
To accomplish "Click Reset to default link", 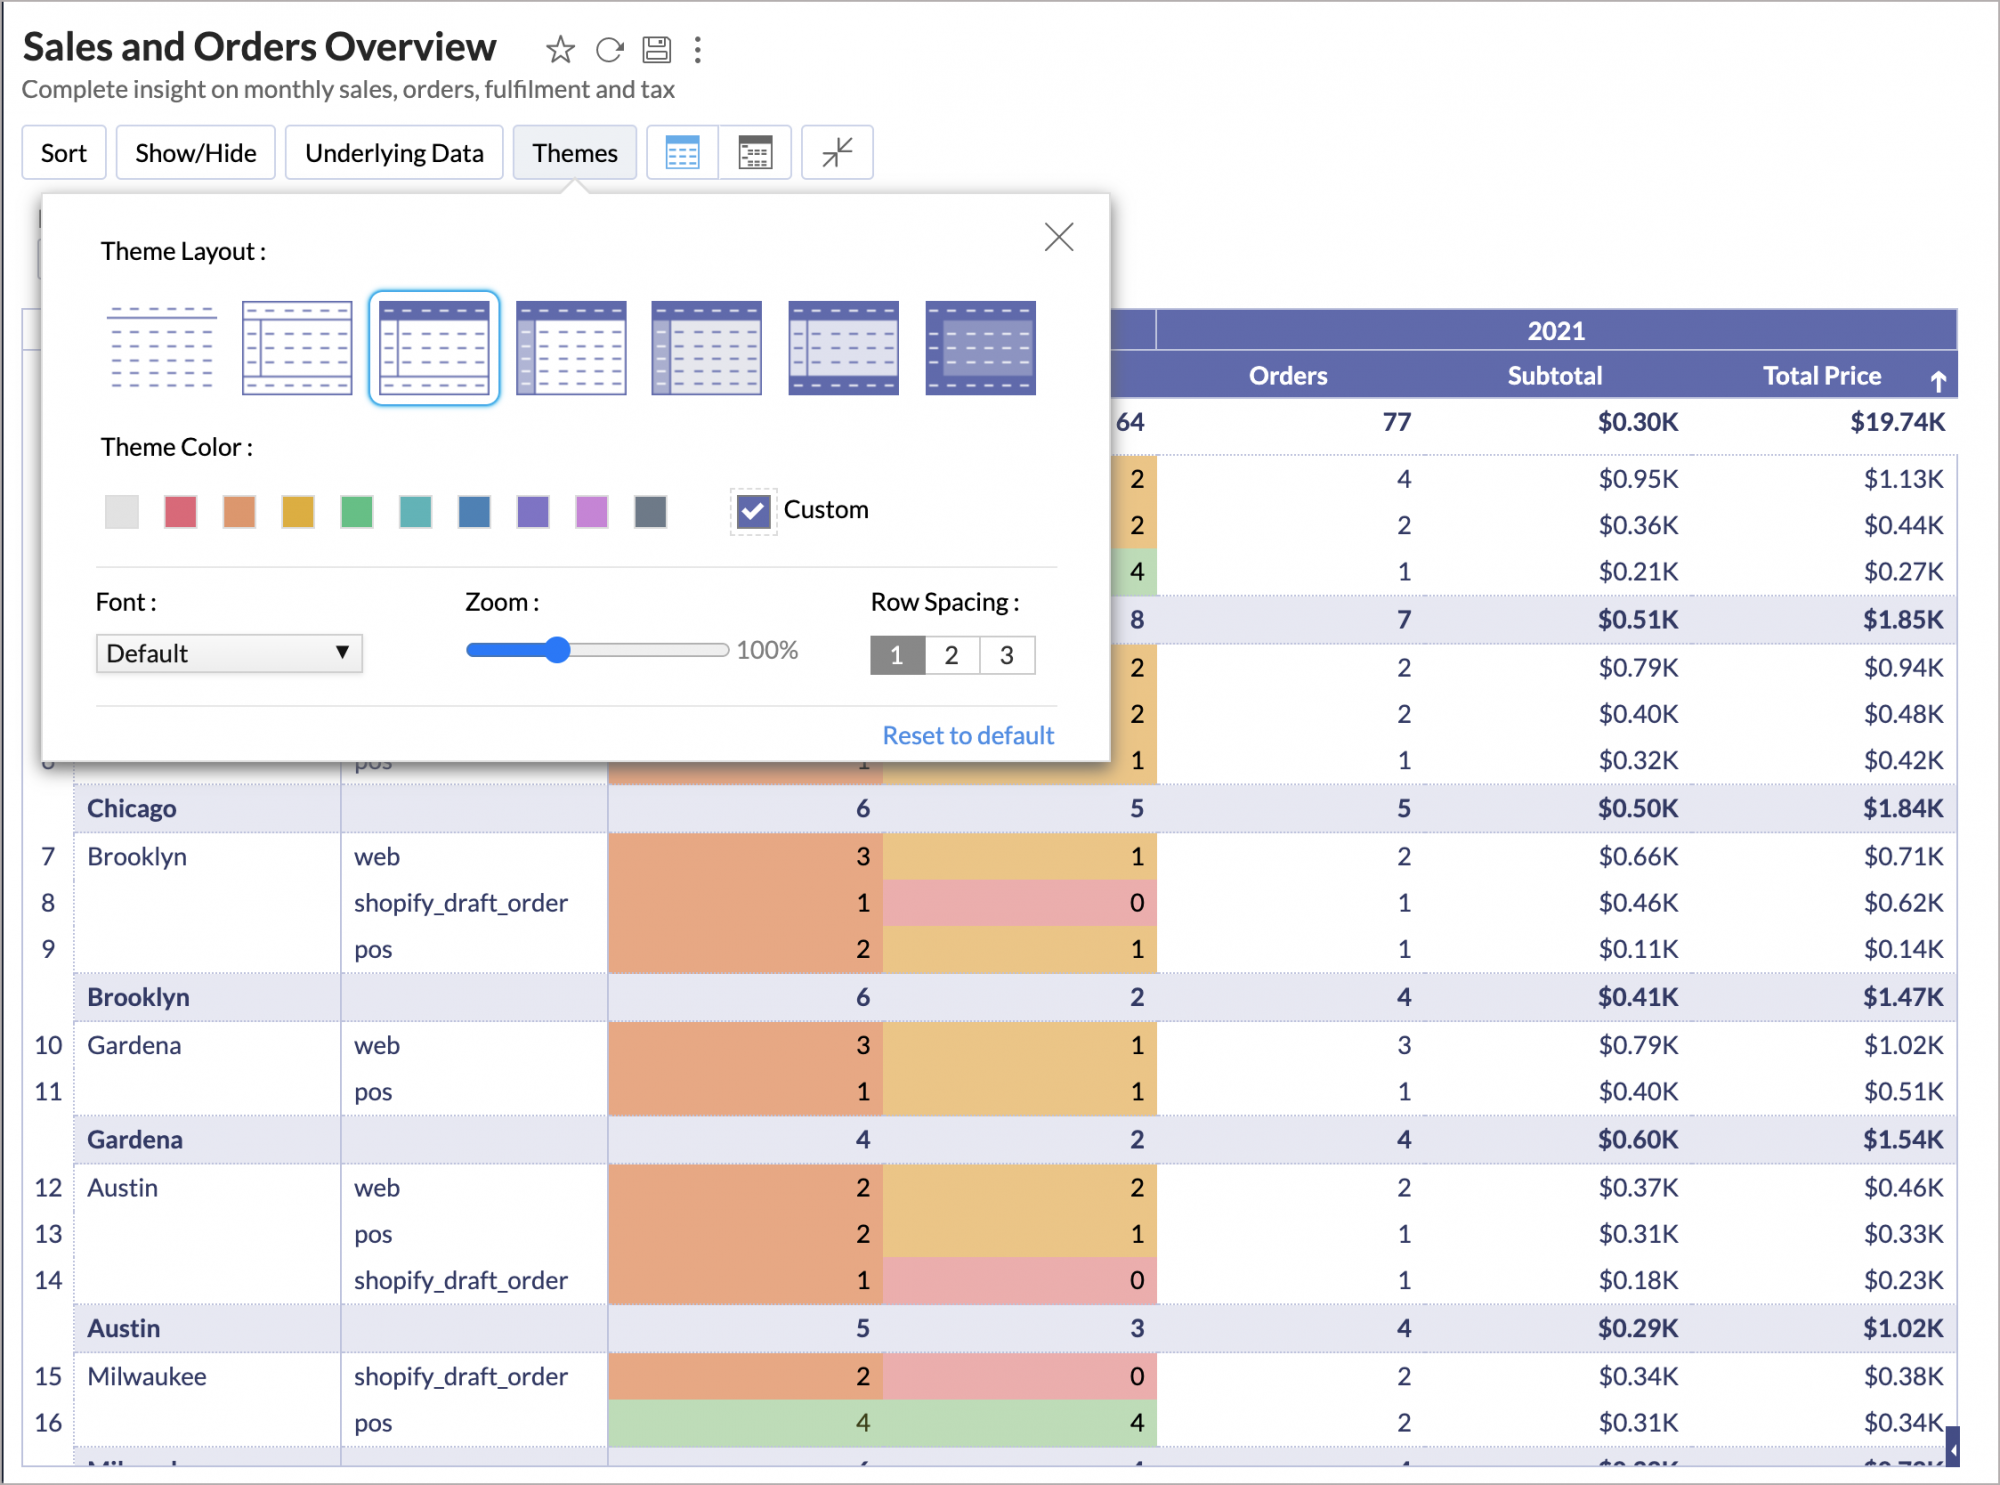I will click(968, 736).
